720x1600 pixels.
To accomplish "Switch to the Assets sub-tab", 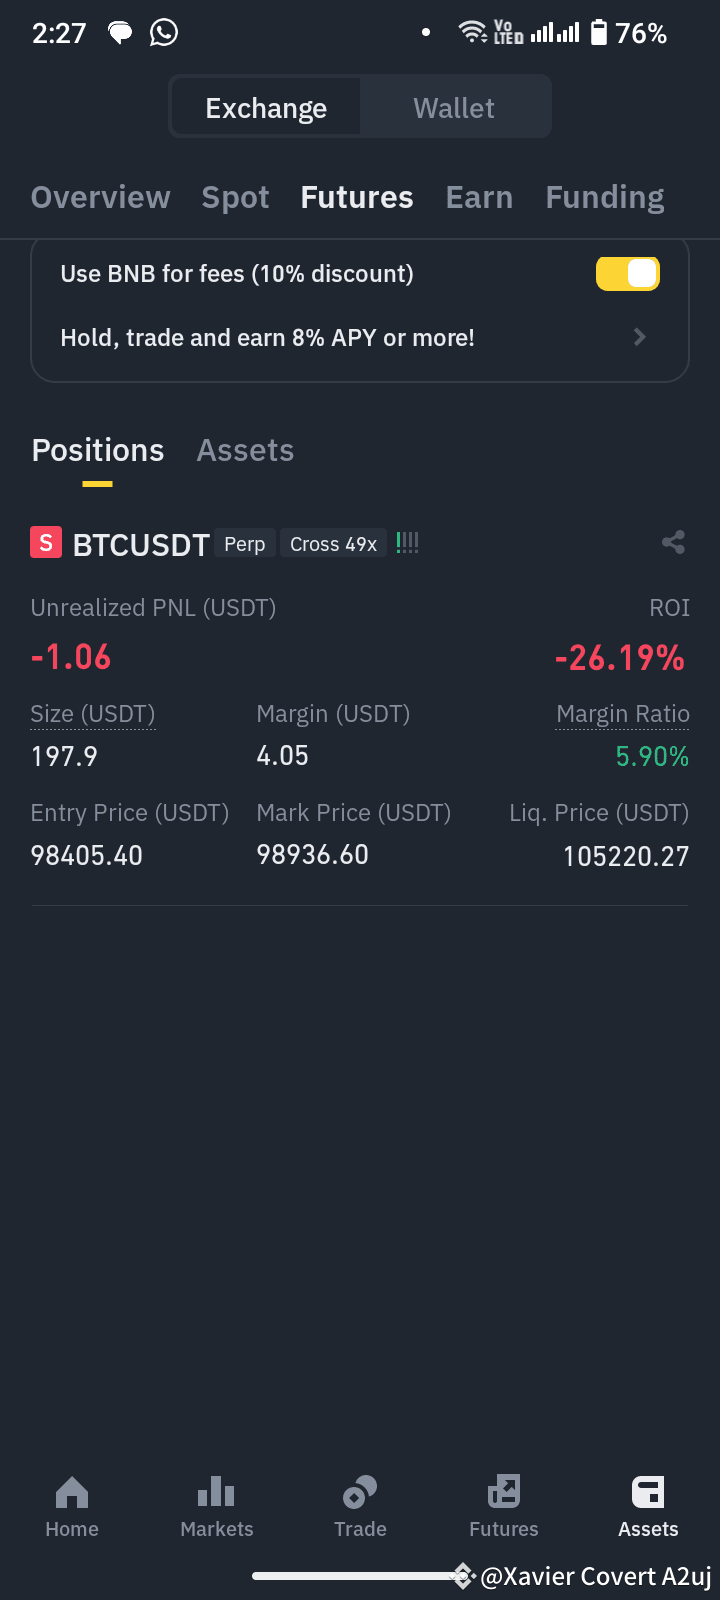I will pos(245,451).
